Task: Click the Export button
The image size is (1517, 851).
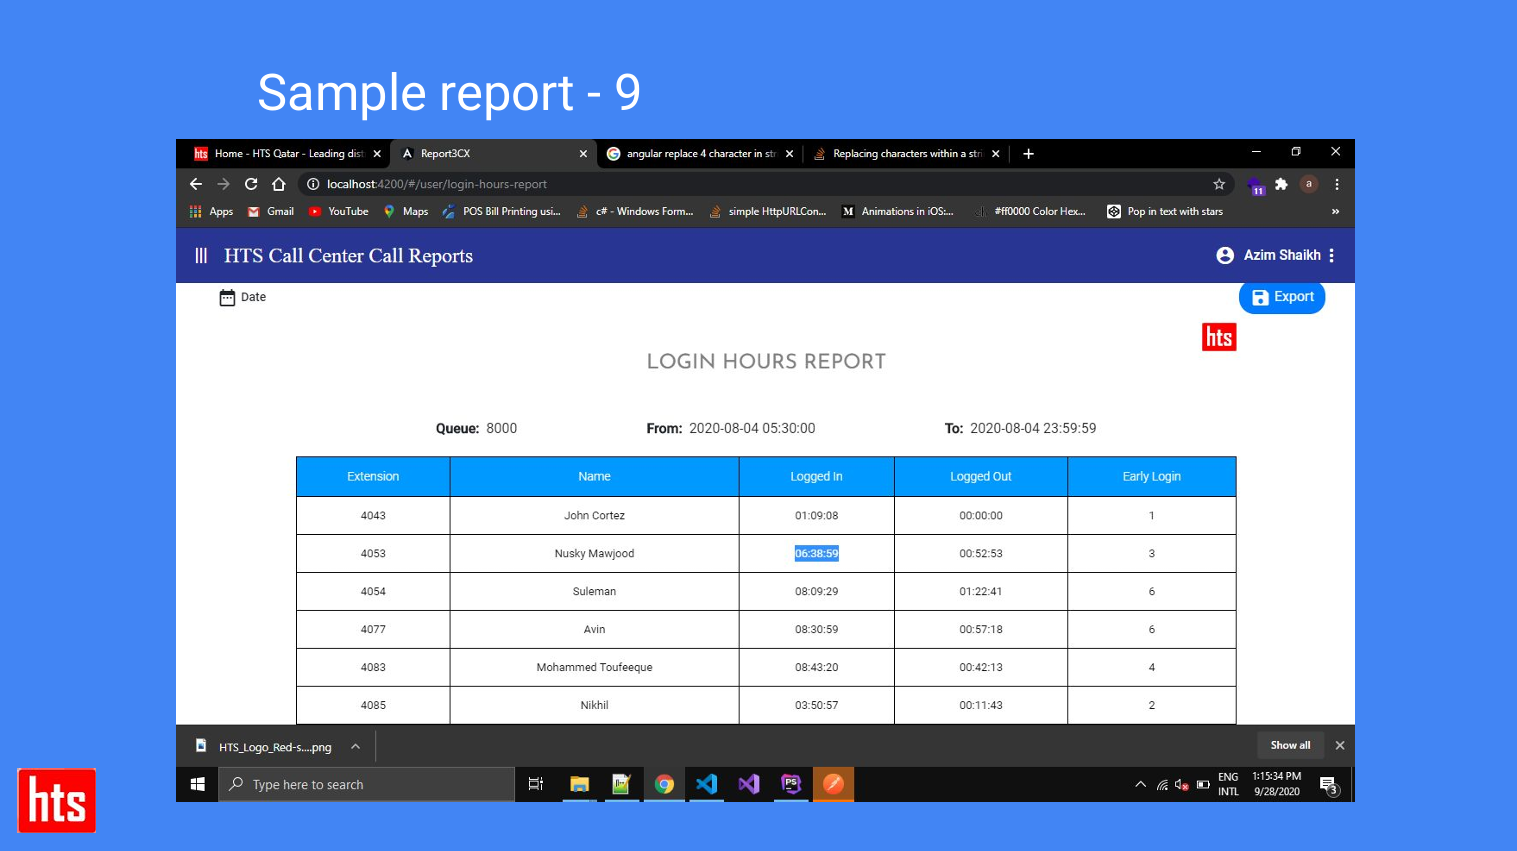Action: pos(1281,297)
